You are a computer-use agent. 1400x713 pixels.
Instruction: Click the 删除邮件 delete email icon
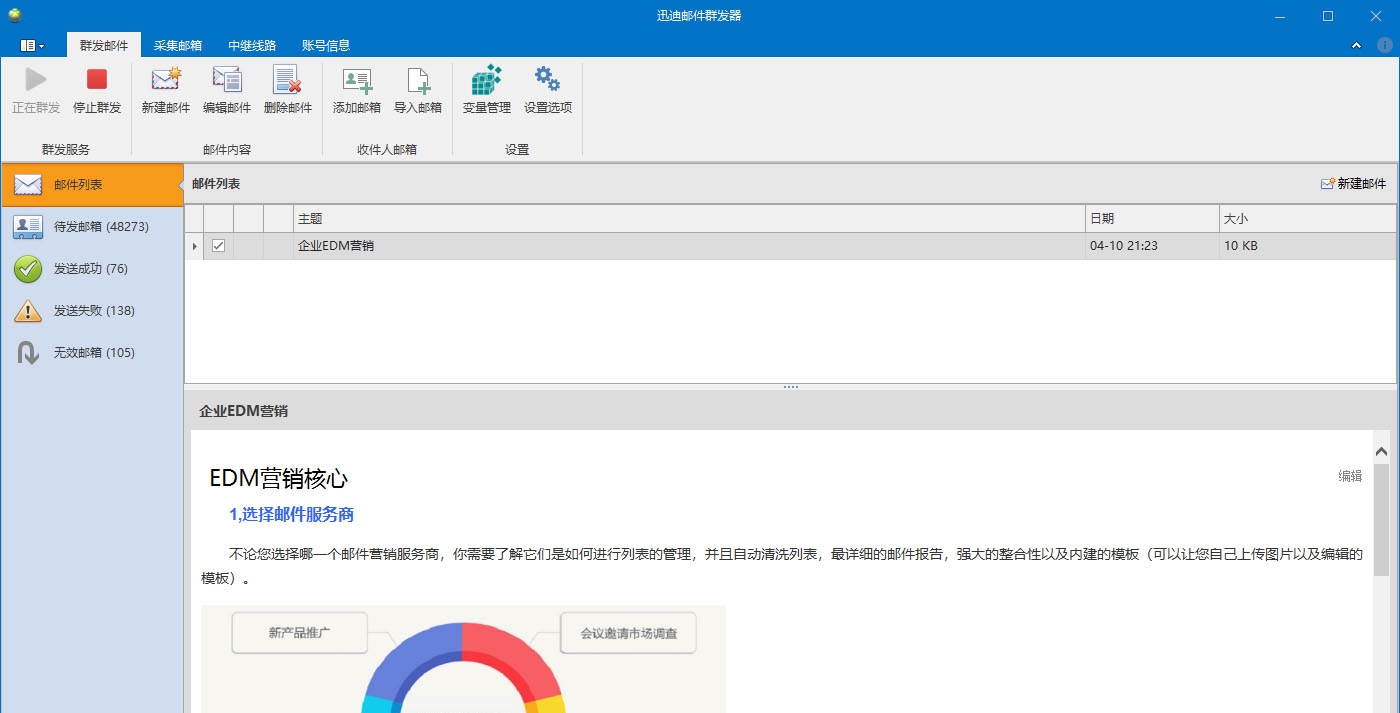288,90
